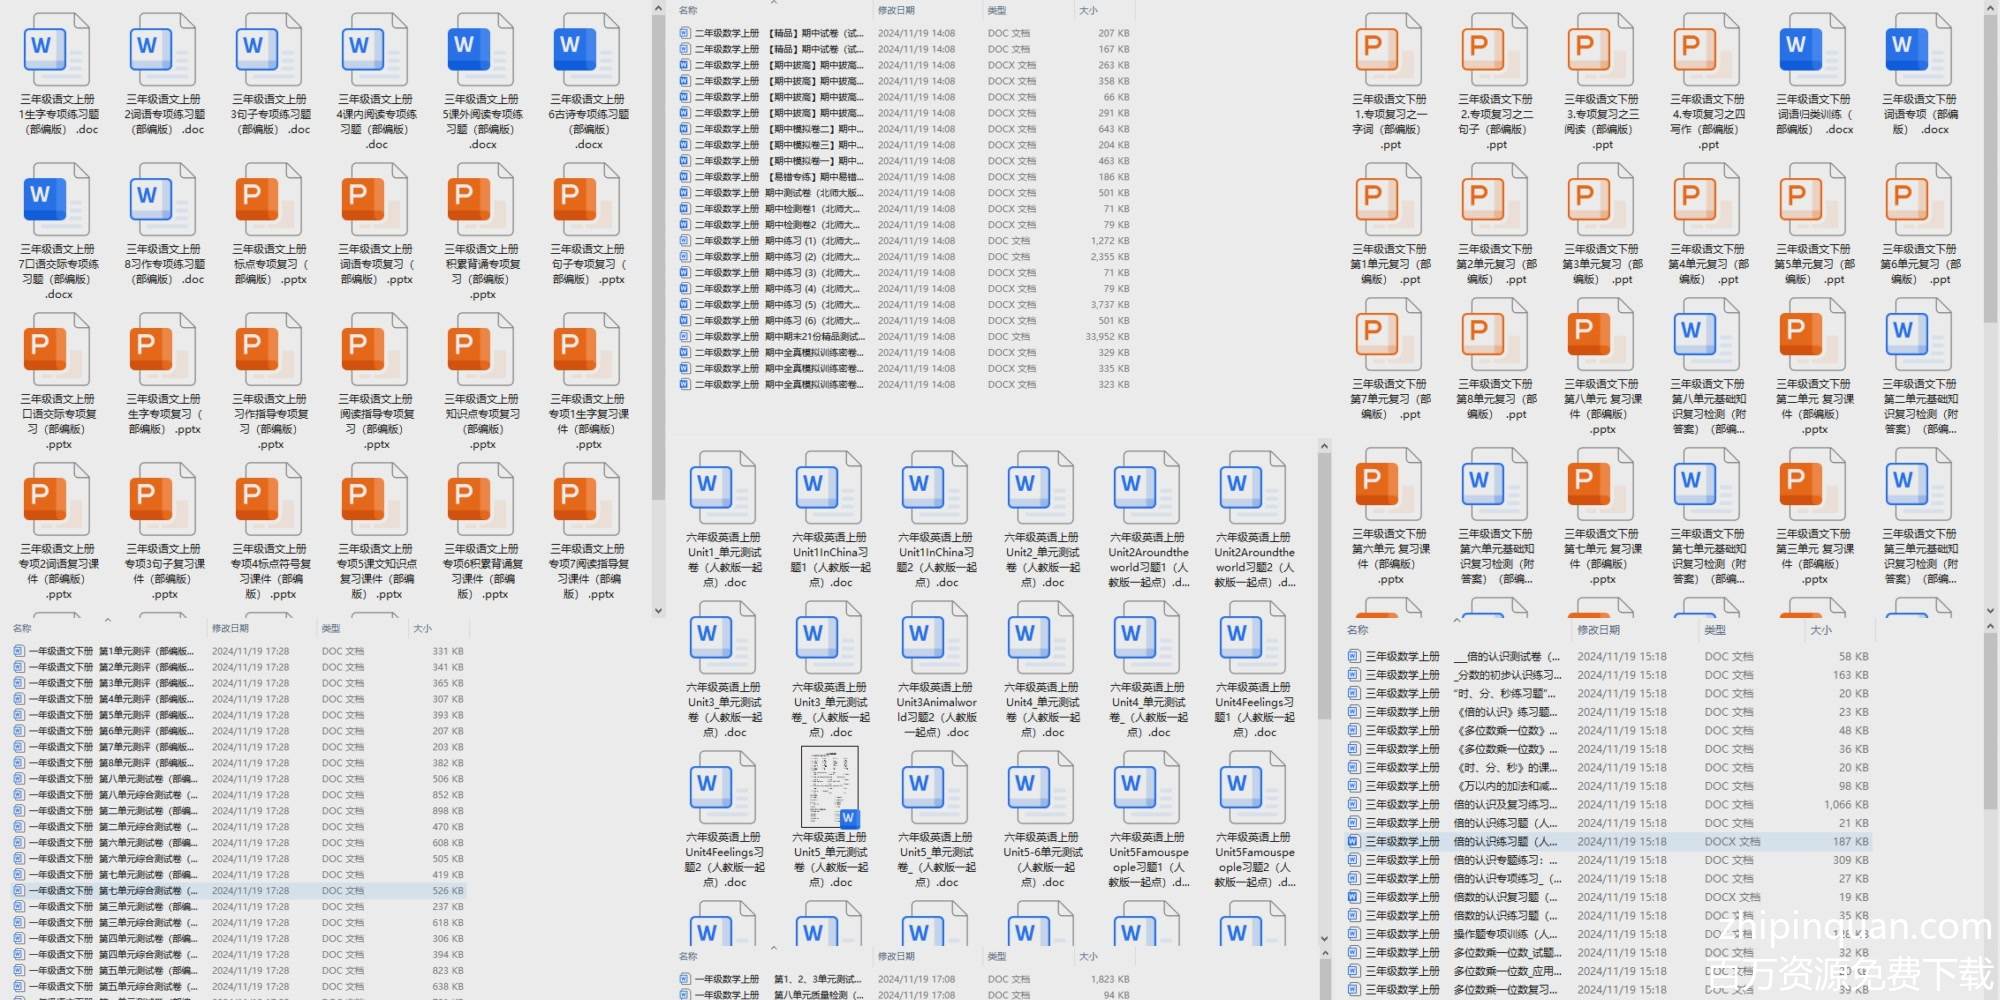Sort 二年级数学上册 list by 修改日期 column

click(x=896, y=10)
